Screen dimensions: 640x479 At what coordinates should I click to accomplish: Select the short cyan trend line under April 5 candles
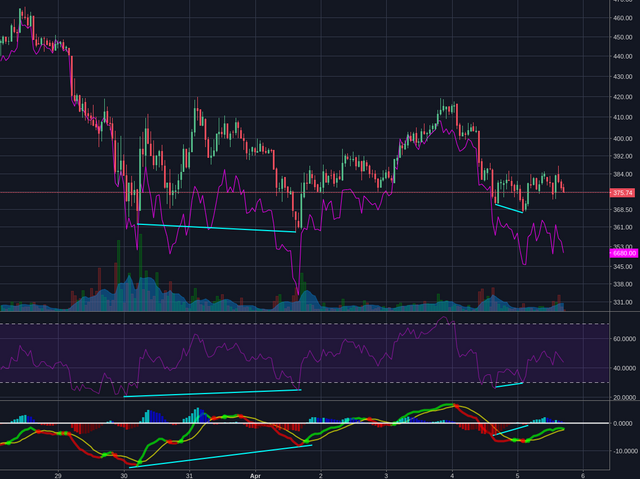(509, 208)
